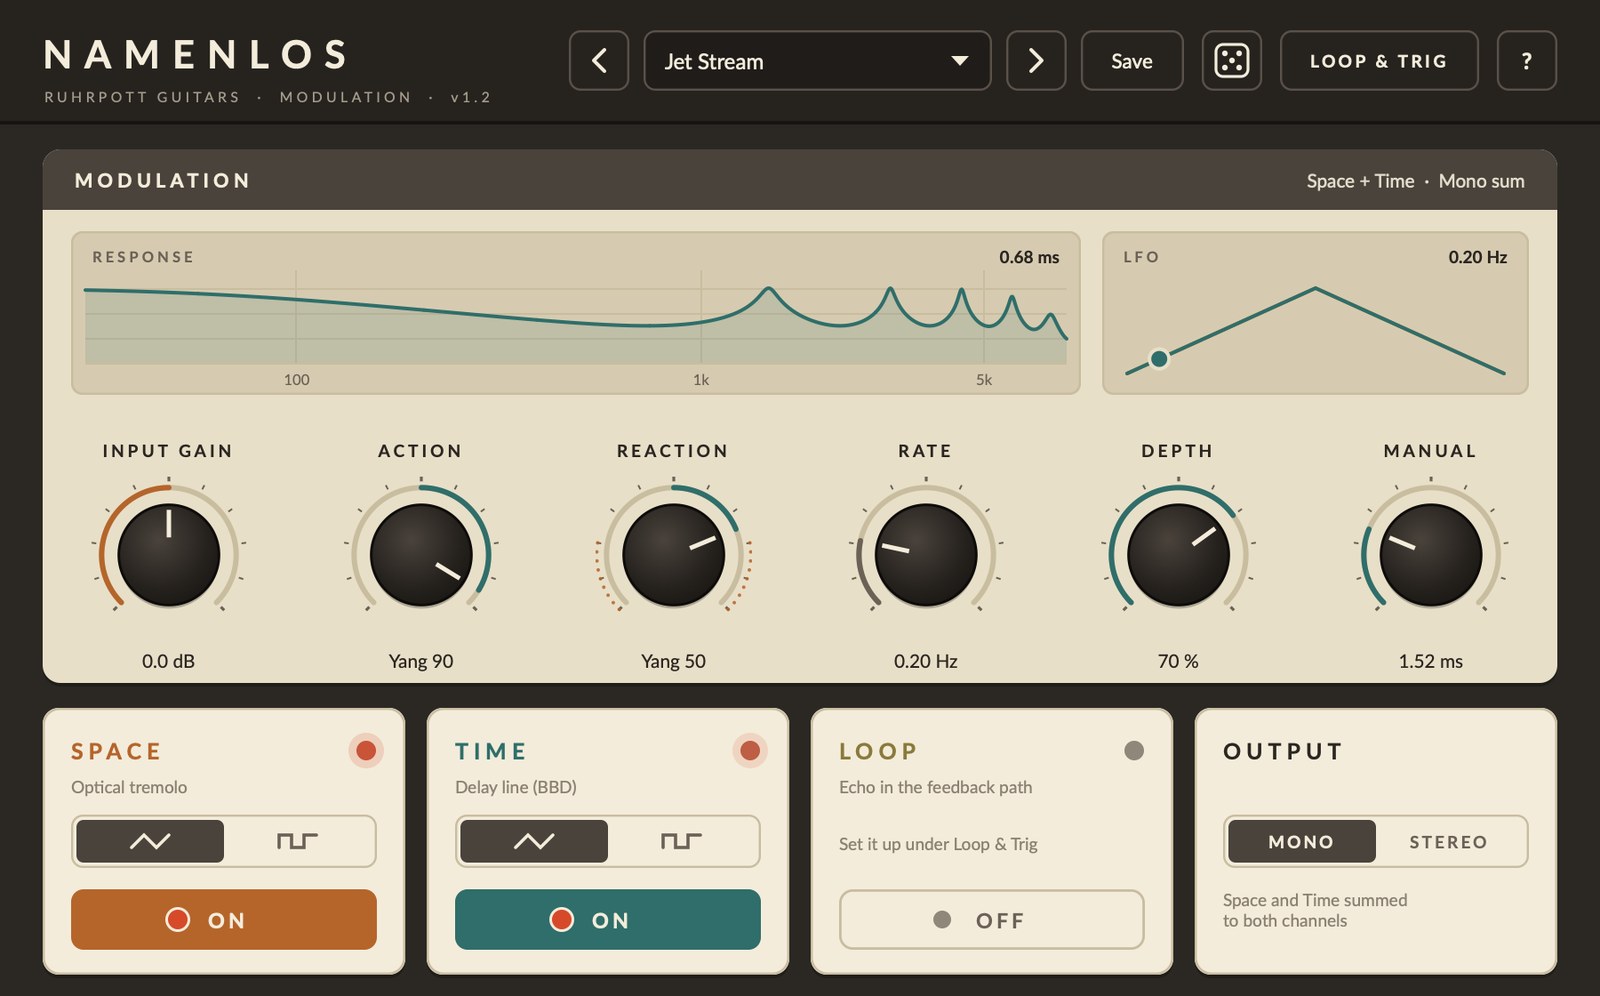
Task: Click the Action knob
Action: [x=421, y=555]
